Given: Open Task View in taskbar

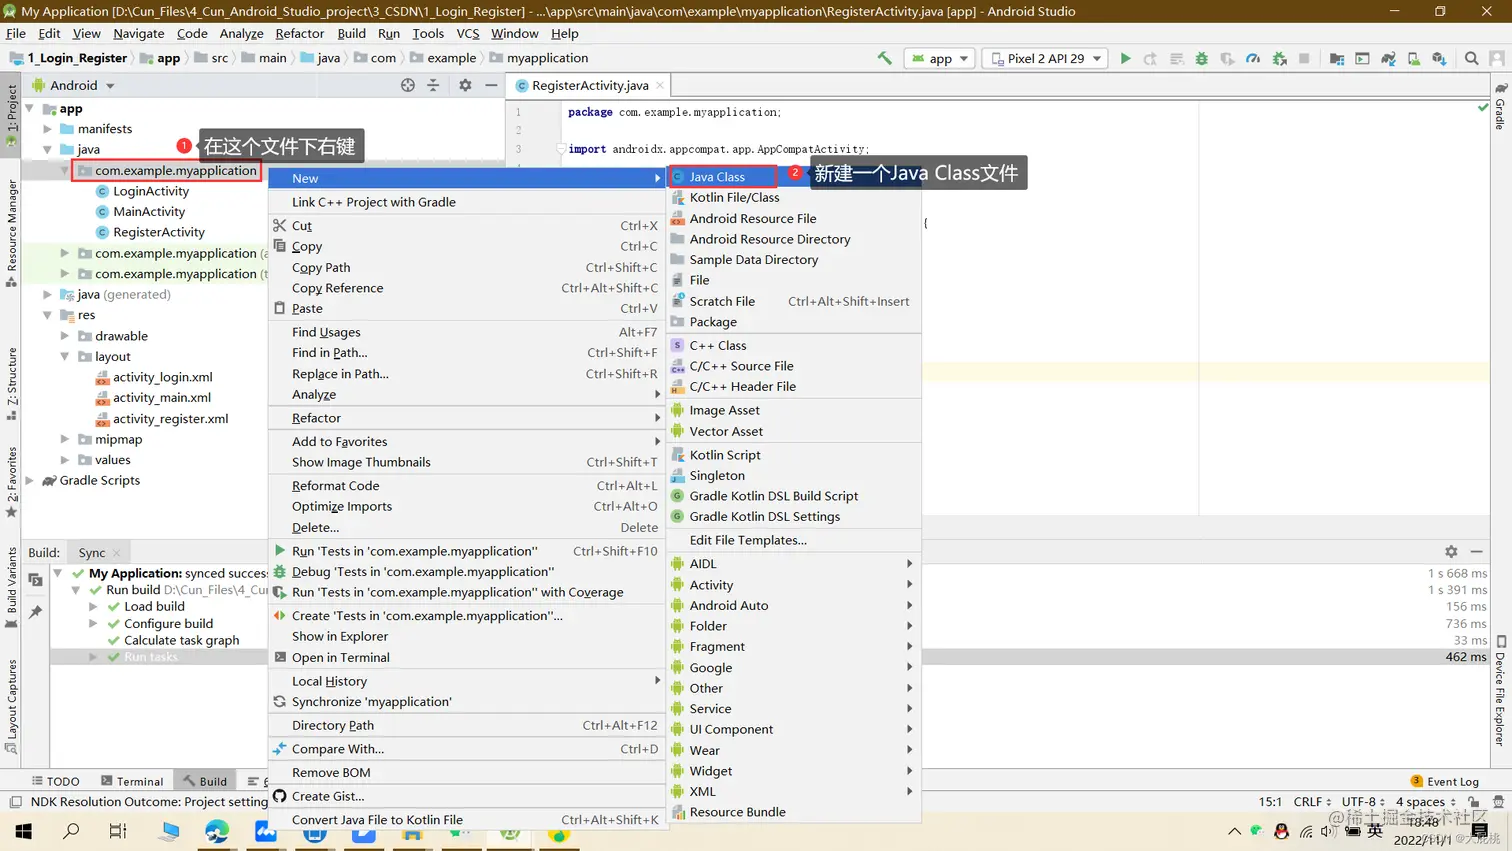Looking at the screenshot, I should pyautogui.click(x=118, y=831).
